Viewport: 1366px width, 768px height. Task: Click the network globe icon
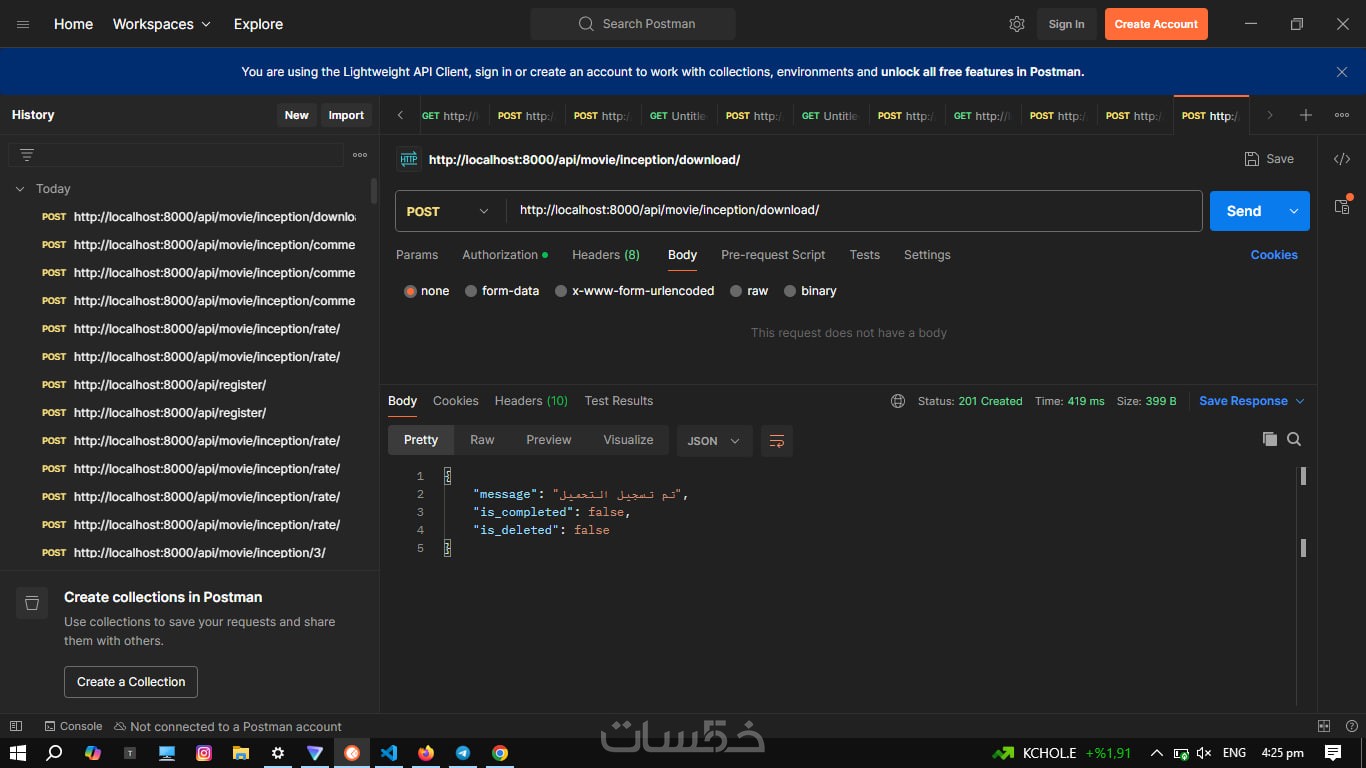coord(898,401)
